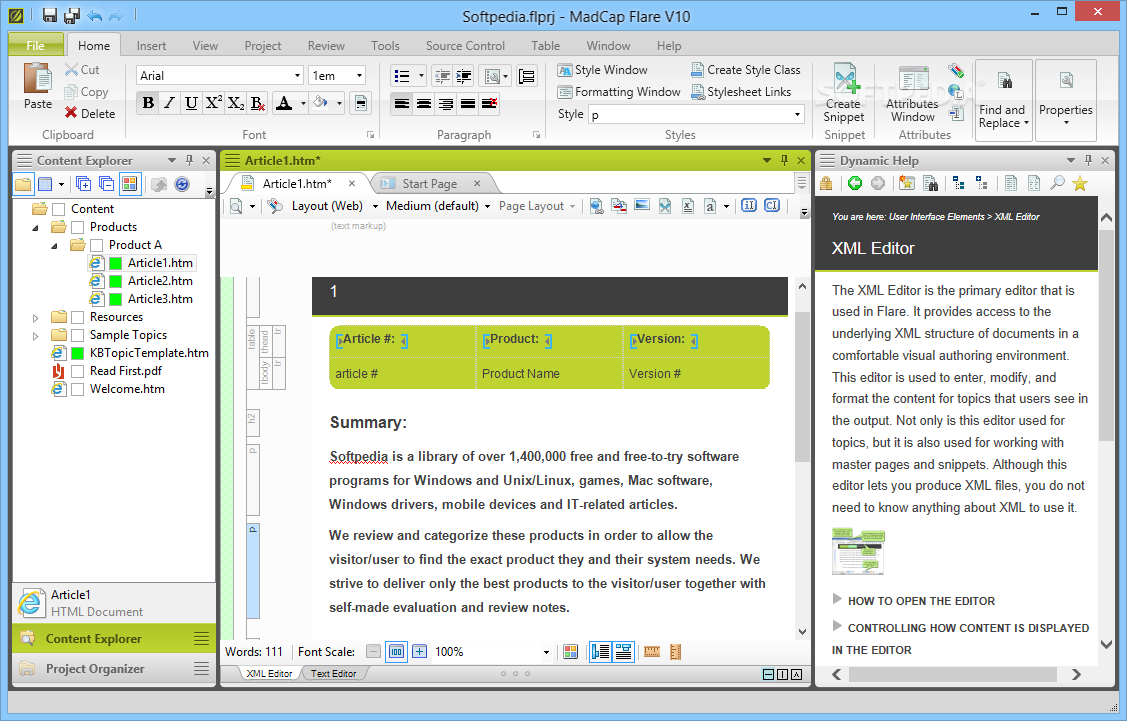The height and width of the screenshot is (721, 1127).
Task: Click the Paste clipboard icon
Action: click(37, 79)
